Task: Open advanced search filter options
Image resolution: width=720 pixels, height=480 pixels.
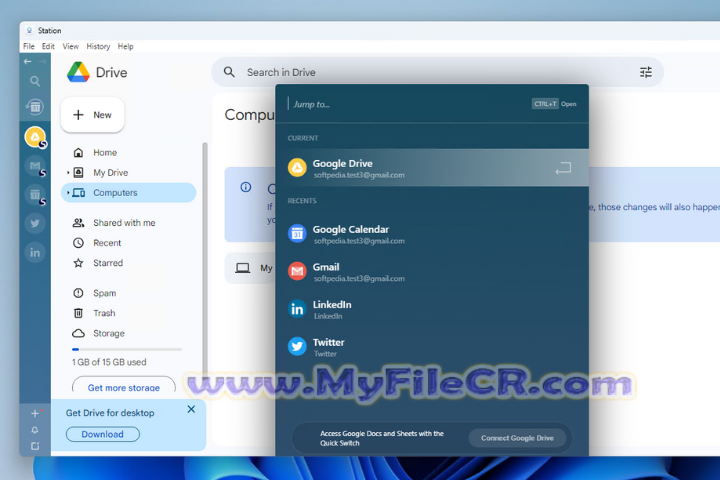Action: pyautogui.click(x=646, y=72)
